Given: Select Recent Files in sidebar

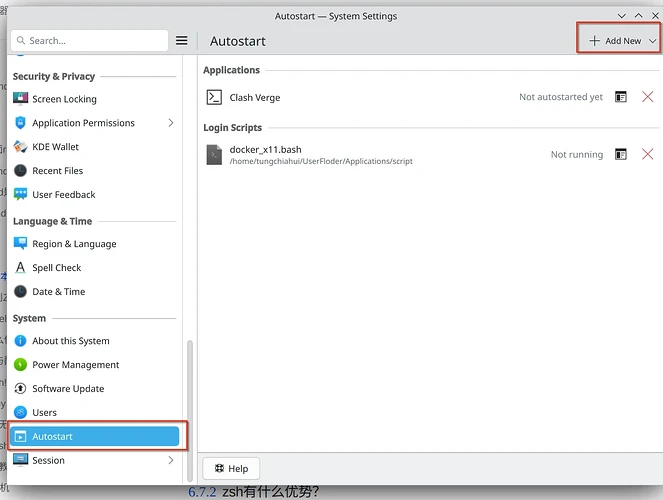Looking at the screenshot, I should 57,171.
